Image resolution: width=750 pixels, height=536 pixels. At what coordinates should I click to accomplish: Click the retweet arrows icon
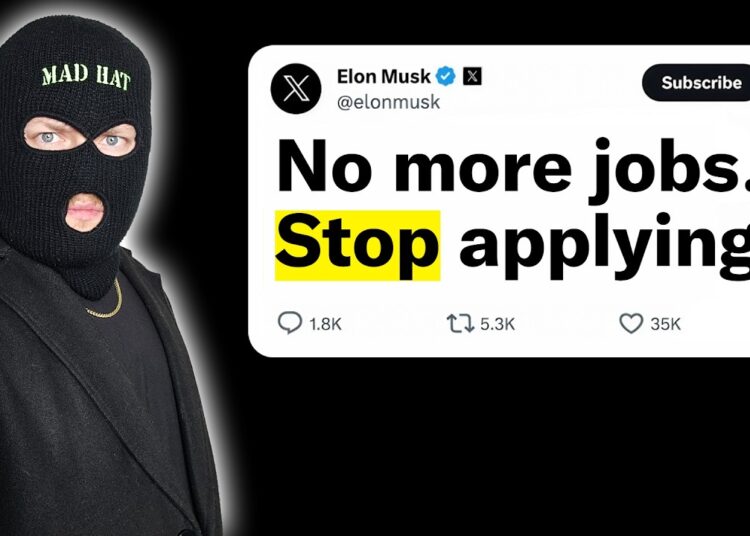click(x=460, y=323)
